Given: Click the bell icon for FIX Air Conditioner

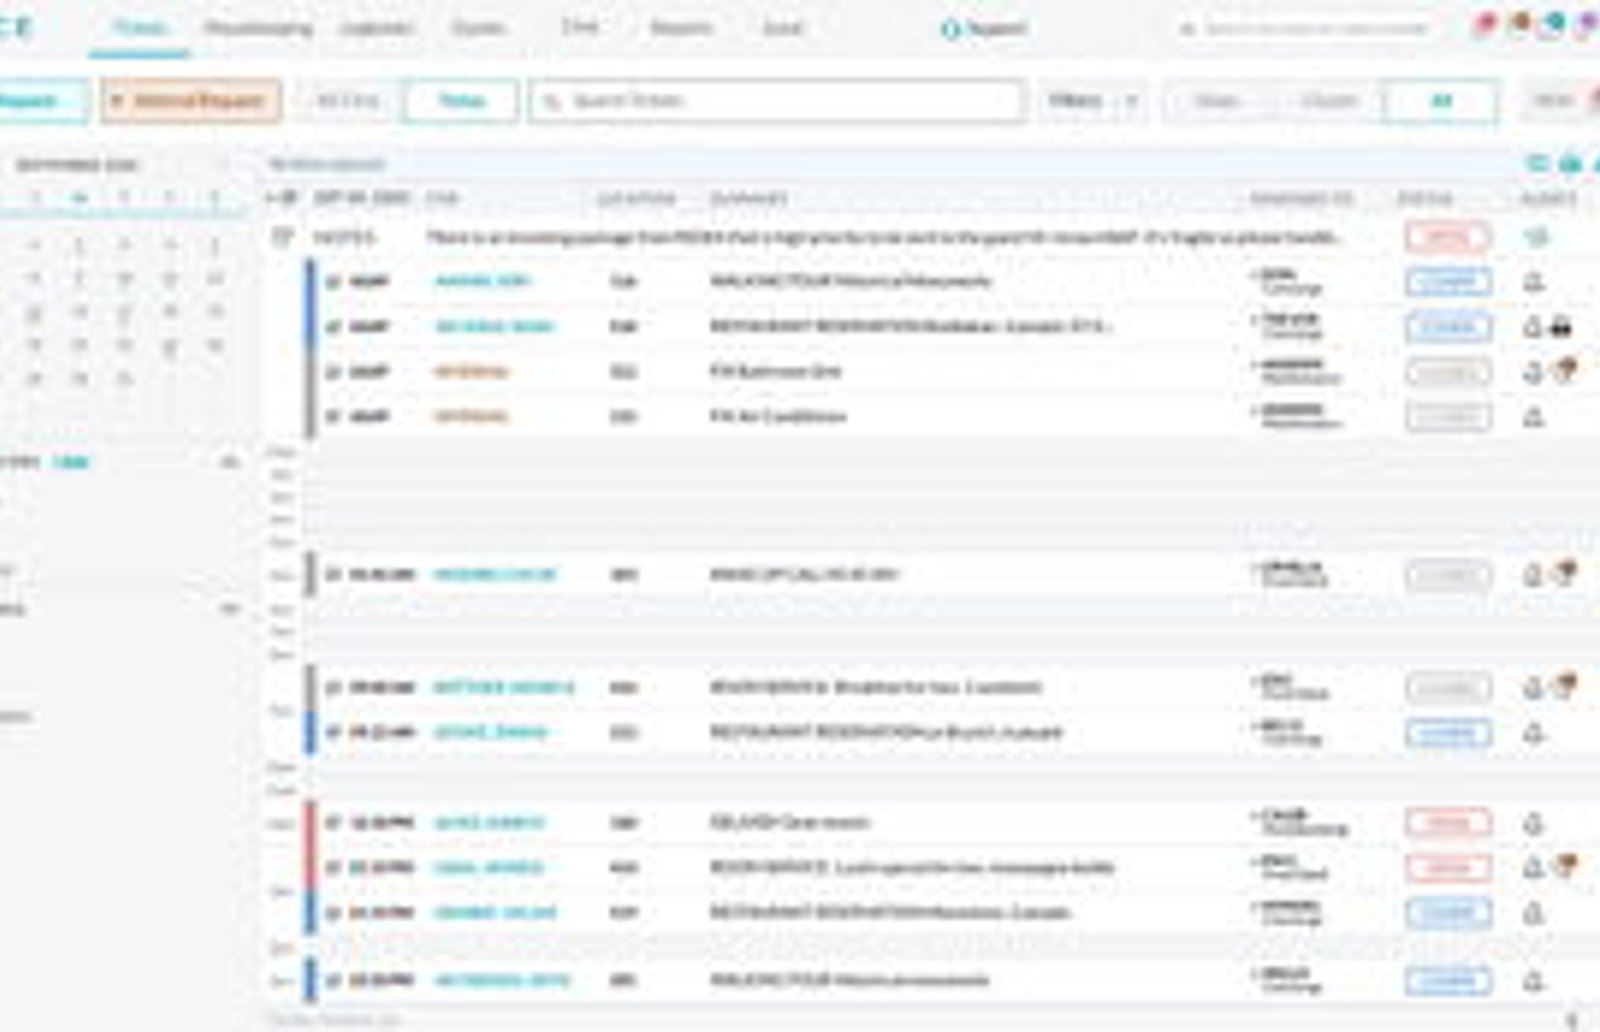Looking at the screenshot, I should pyautogui.click(x=1533, y=417).
